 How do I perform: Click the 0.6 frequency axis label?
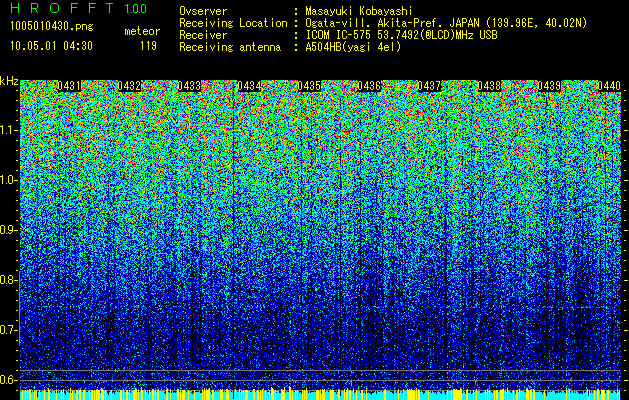click(x=8, y=380)
